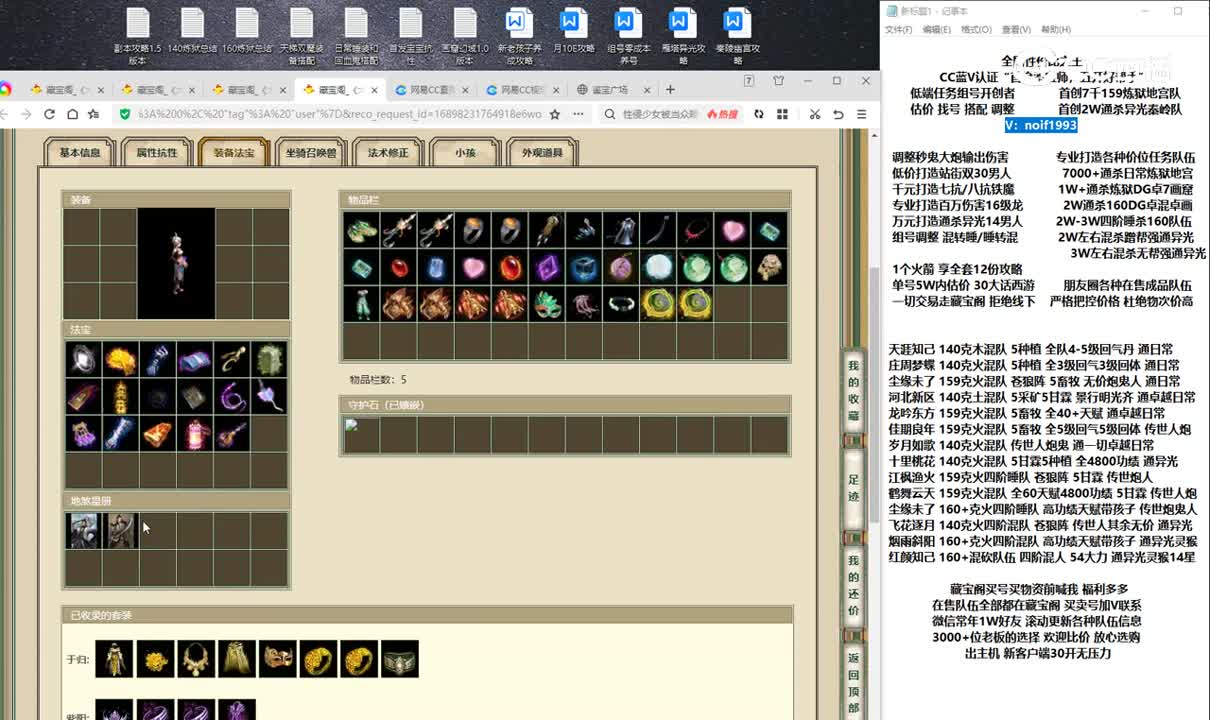The height and width of the screenshot is (720, 1210).
Task: Select the teal trousers item in third row
Action: point(362,305)
